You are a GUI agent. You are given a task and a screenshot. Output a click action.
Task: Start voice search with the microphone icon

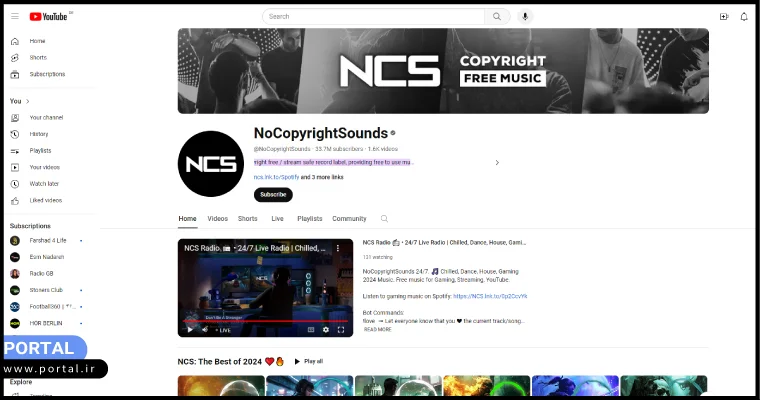click(524, 16)
